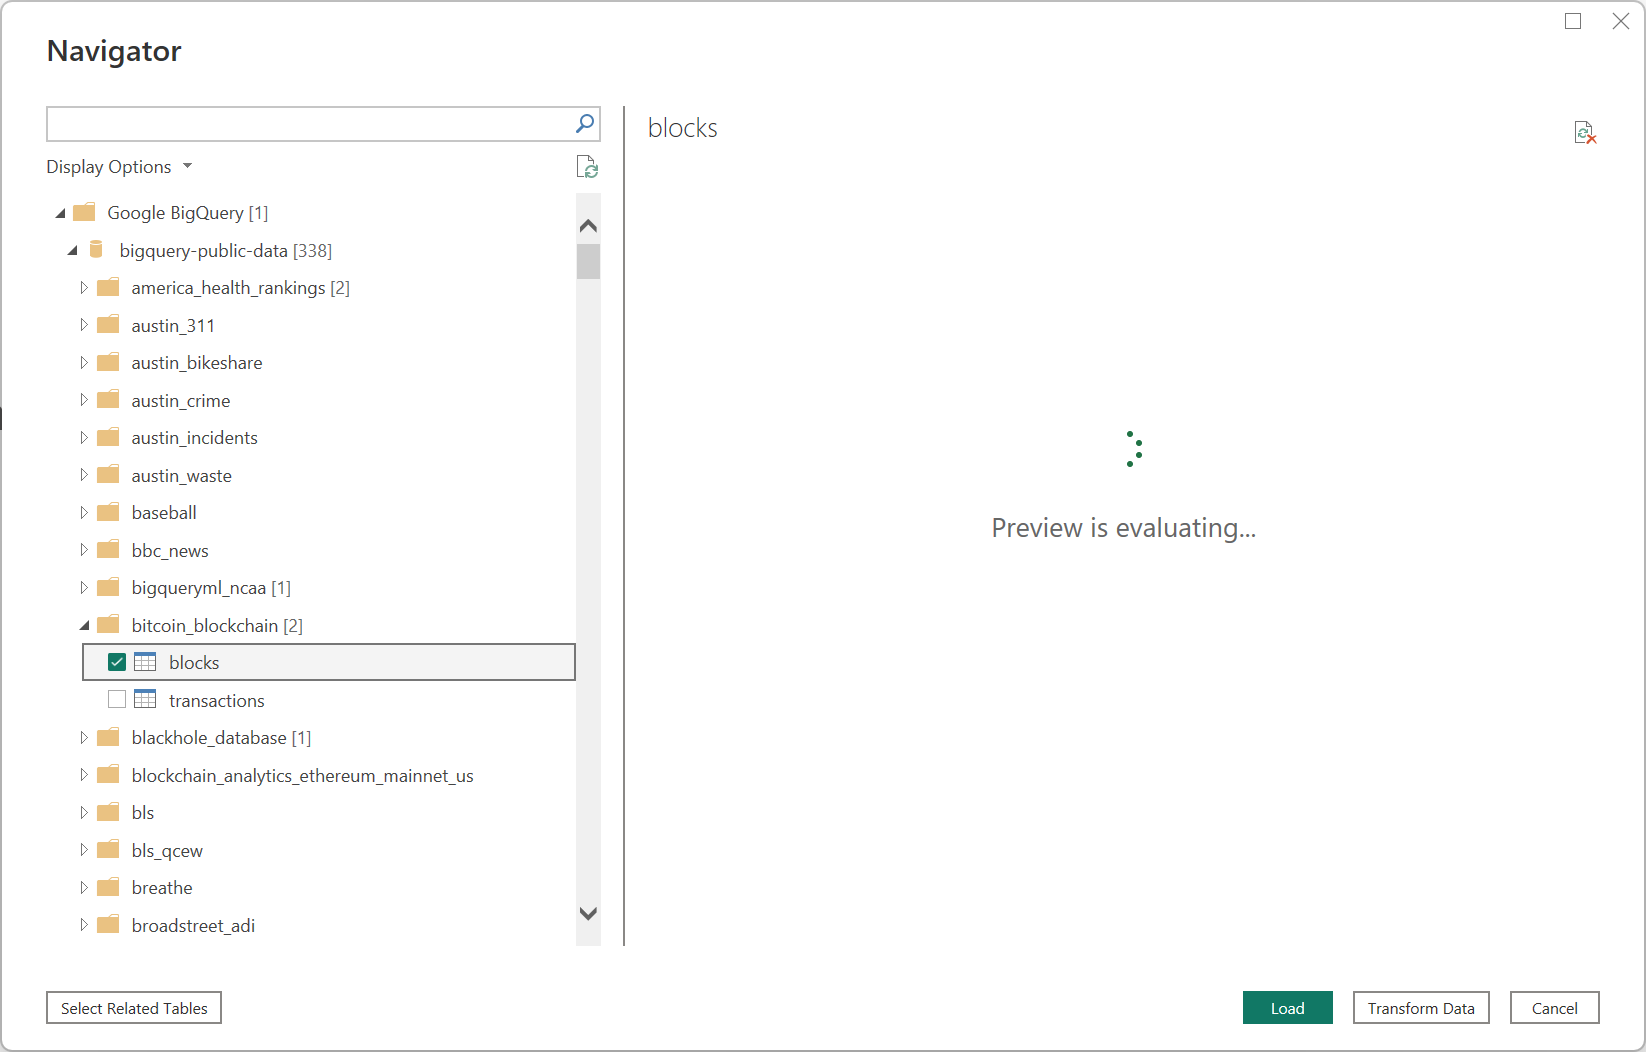Click the Navigator search input field
This screenshot has height=1052, width=1646.
[x=310, y=124]
